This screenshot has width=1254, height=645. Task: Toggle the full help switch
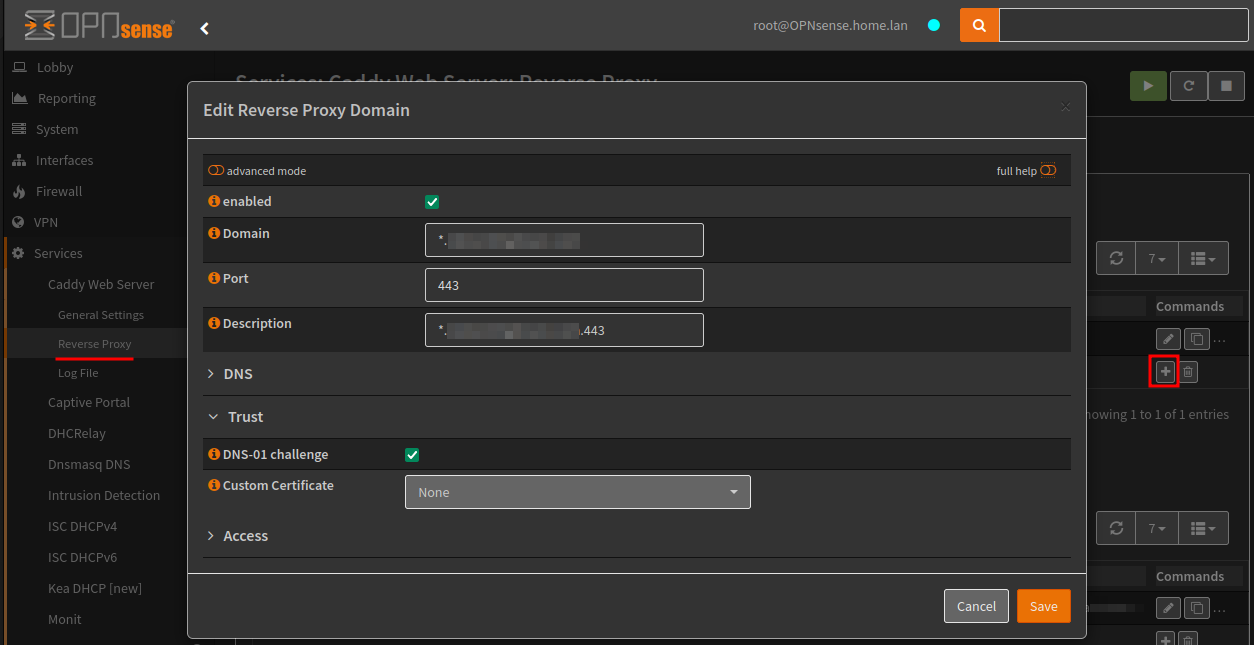pyautogui.click(x=1048, y=170)
